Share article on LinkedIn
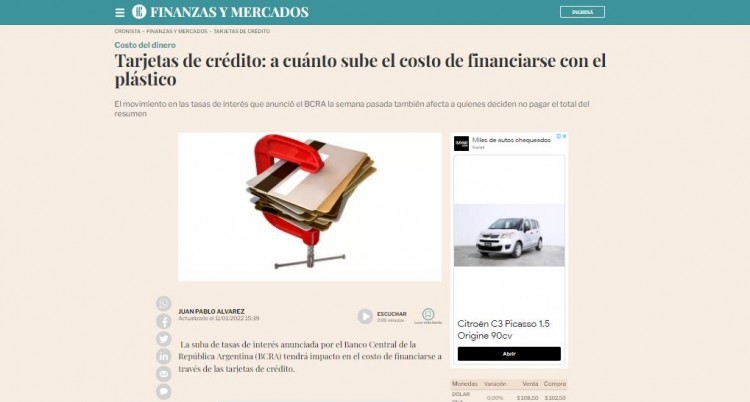 164,356
